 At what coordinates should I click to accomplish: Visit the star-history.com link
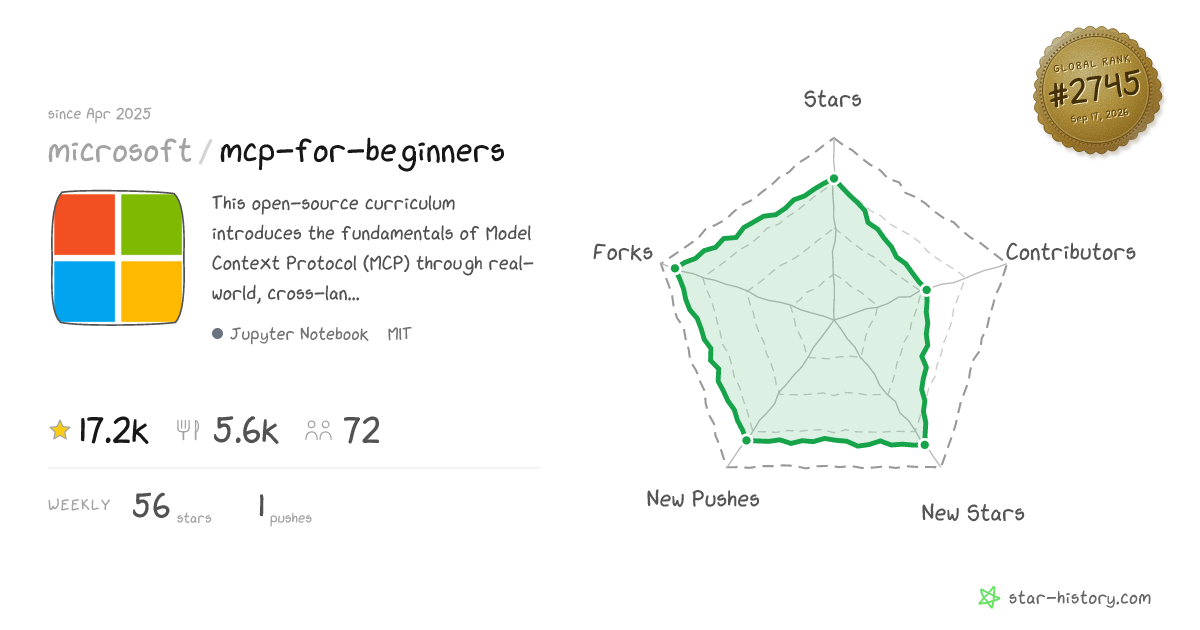tap(1079, 598)
